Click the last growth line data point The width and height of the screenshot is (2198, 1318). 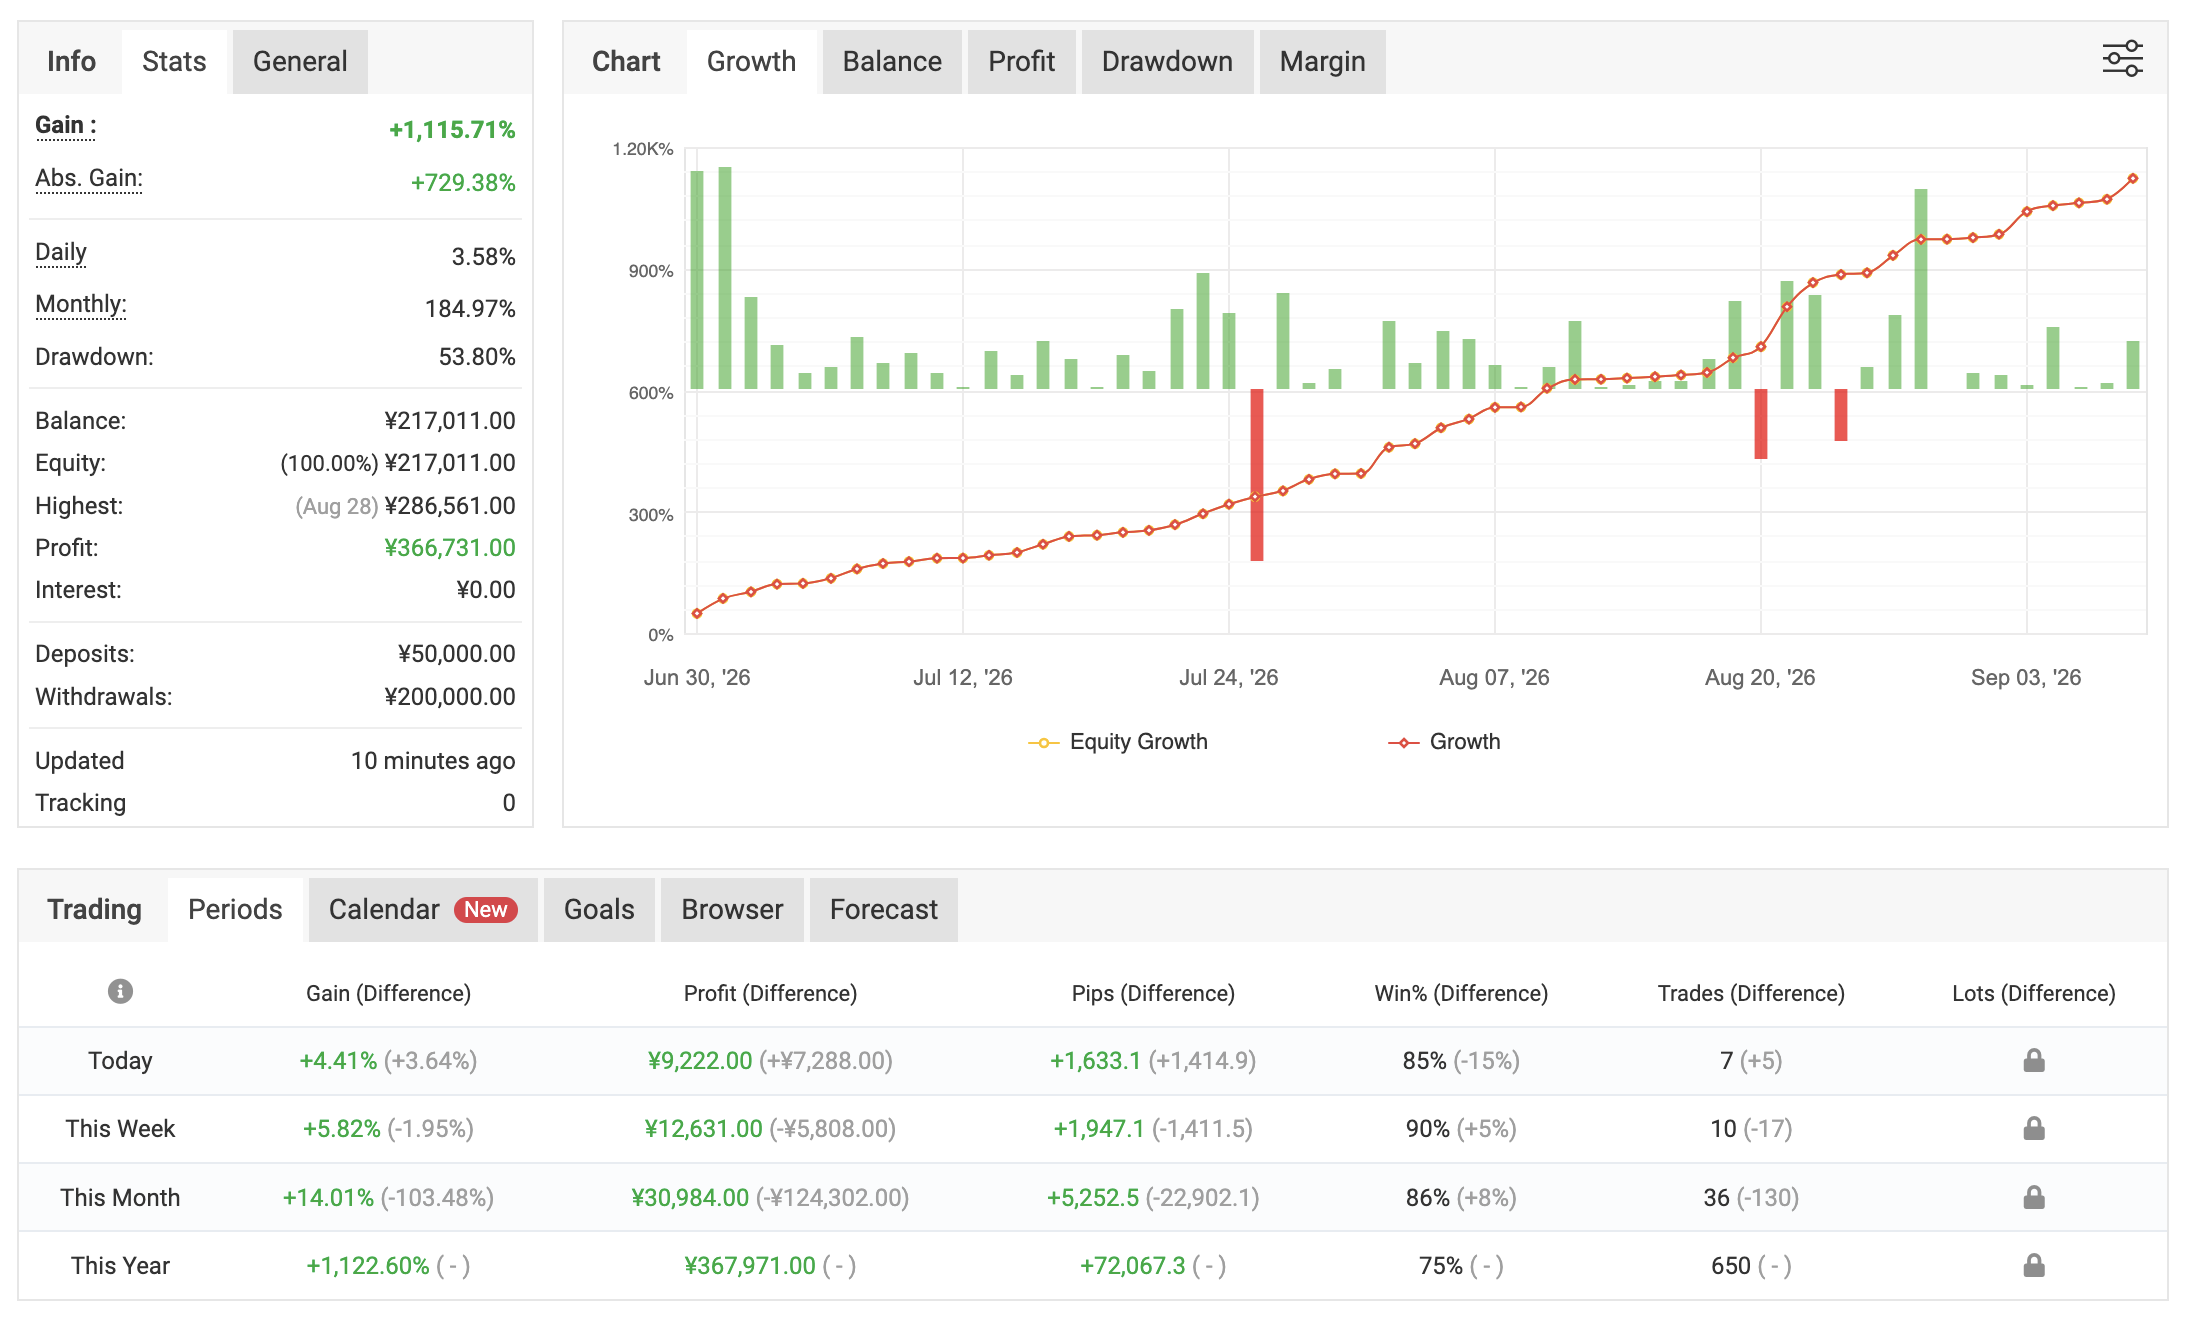tap(2132, 179)
